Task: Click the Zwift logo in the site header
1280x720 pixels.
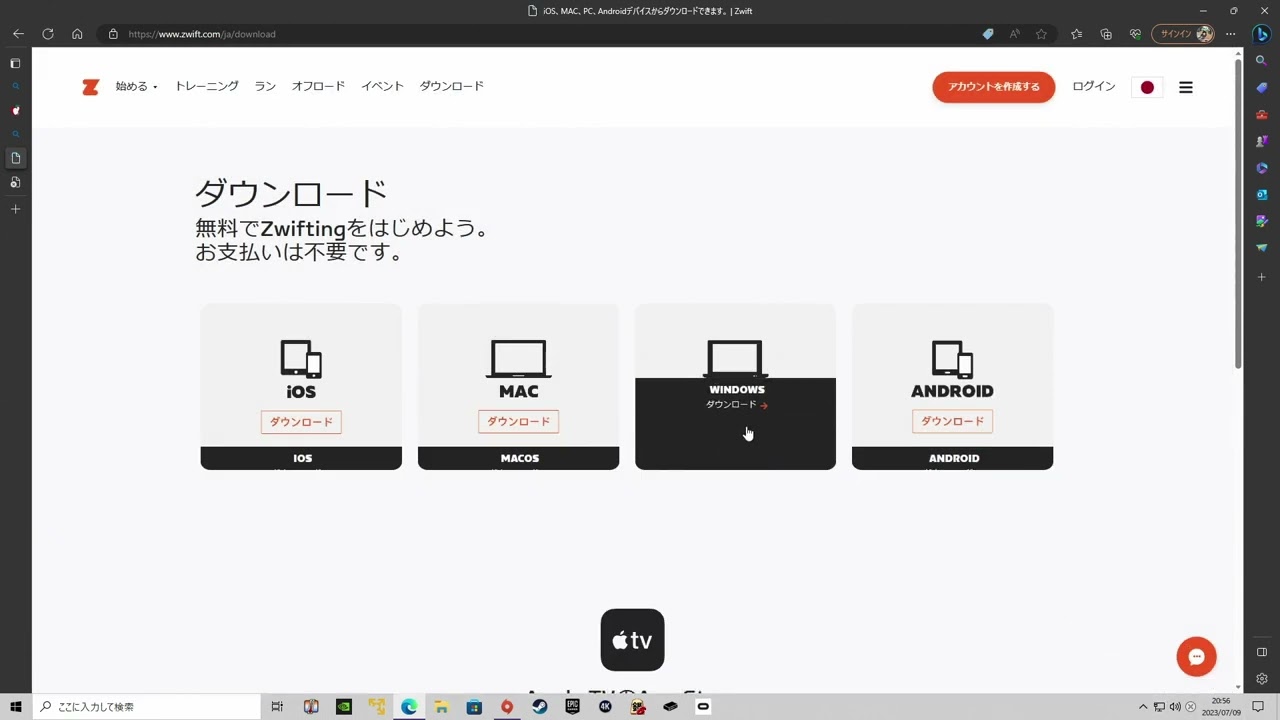Action: 90,87
